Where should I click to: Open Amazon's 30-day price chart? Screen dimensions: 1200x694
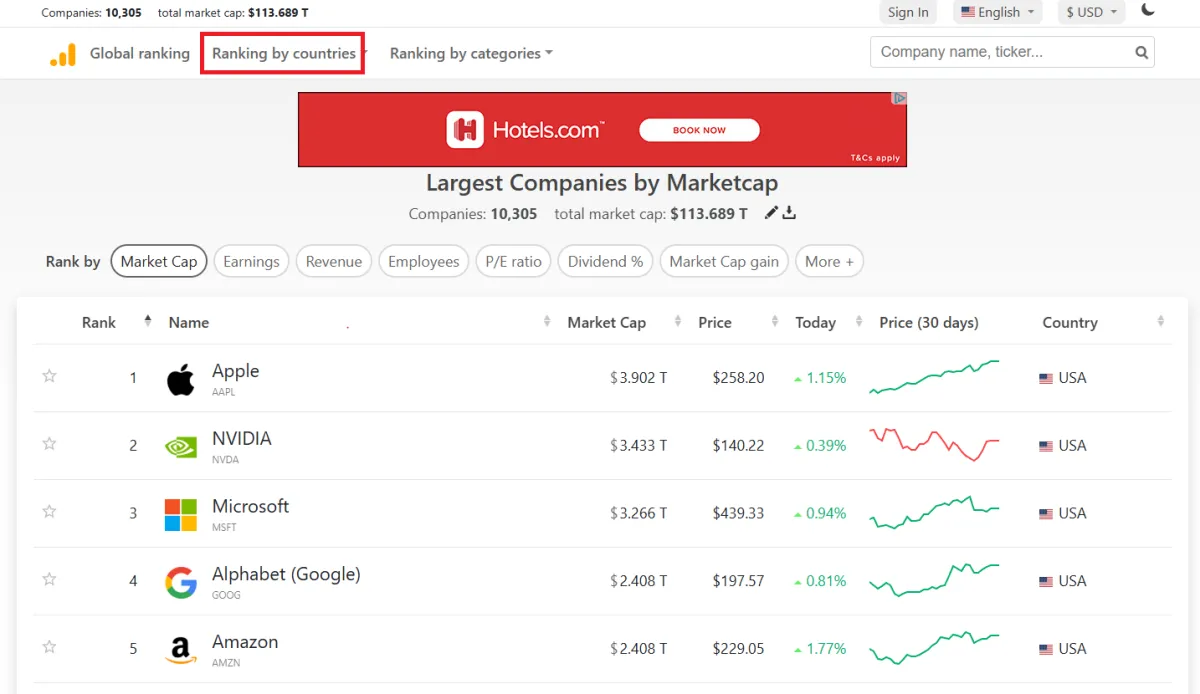click(x=934, y=648)
